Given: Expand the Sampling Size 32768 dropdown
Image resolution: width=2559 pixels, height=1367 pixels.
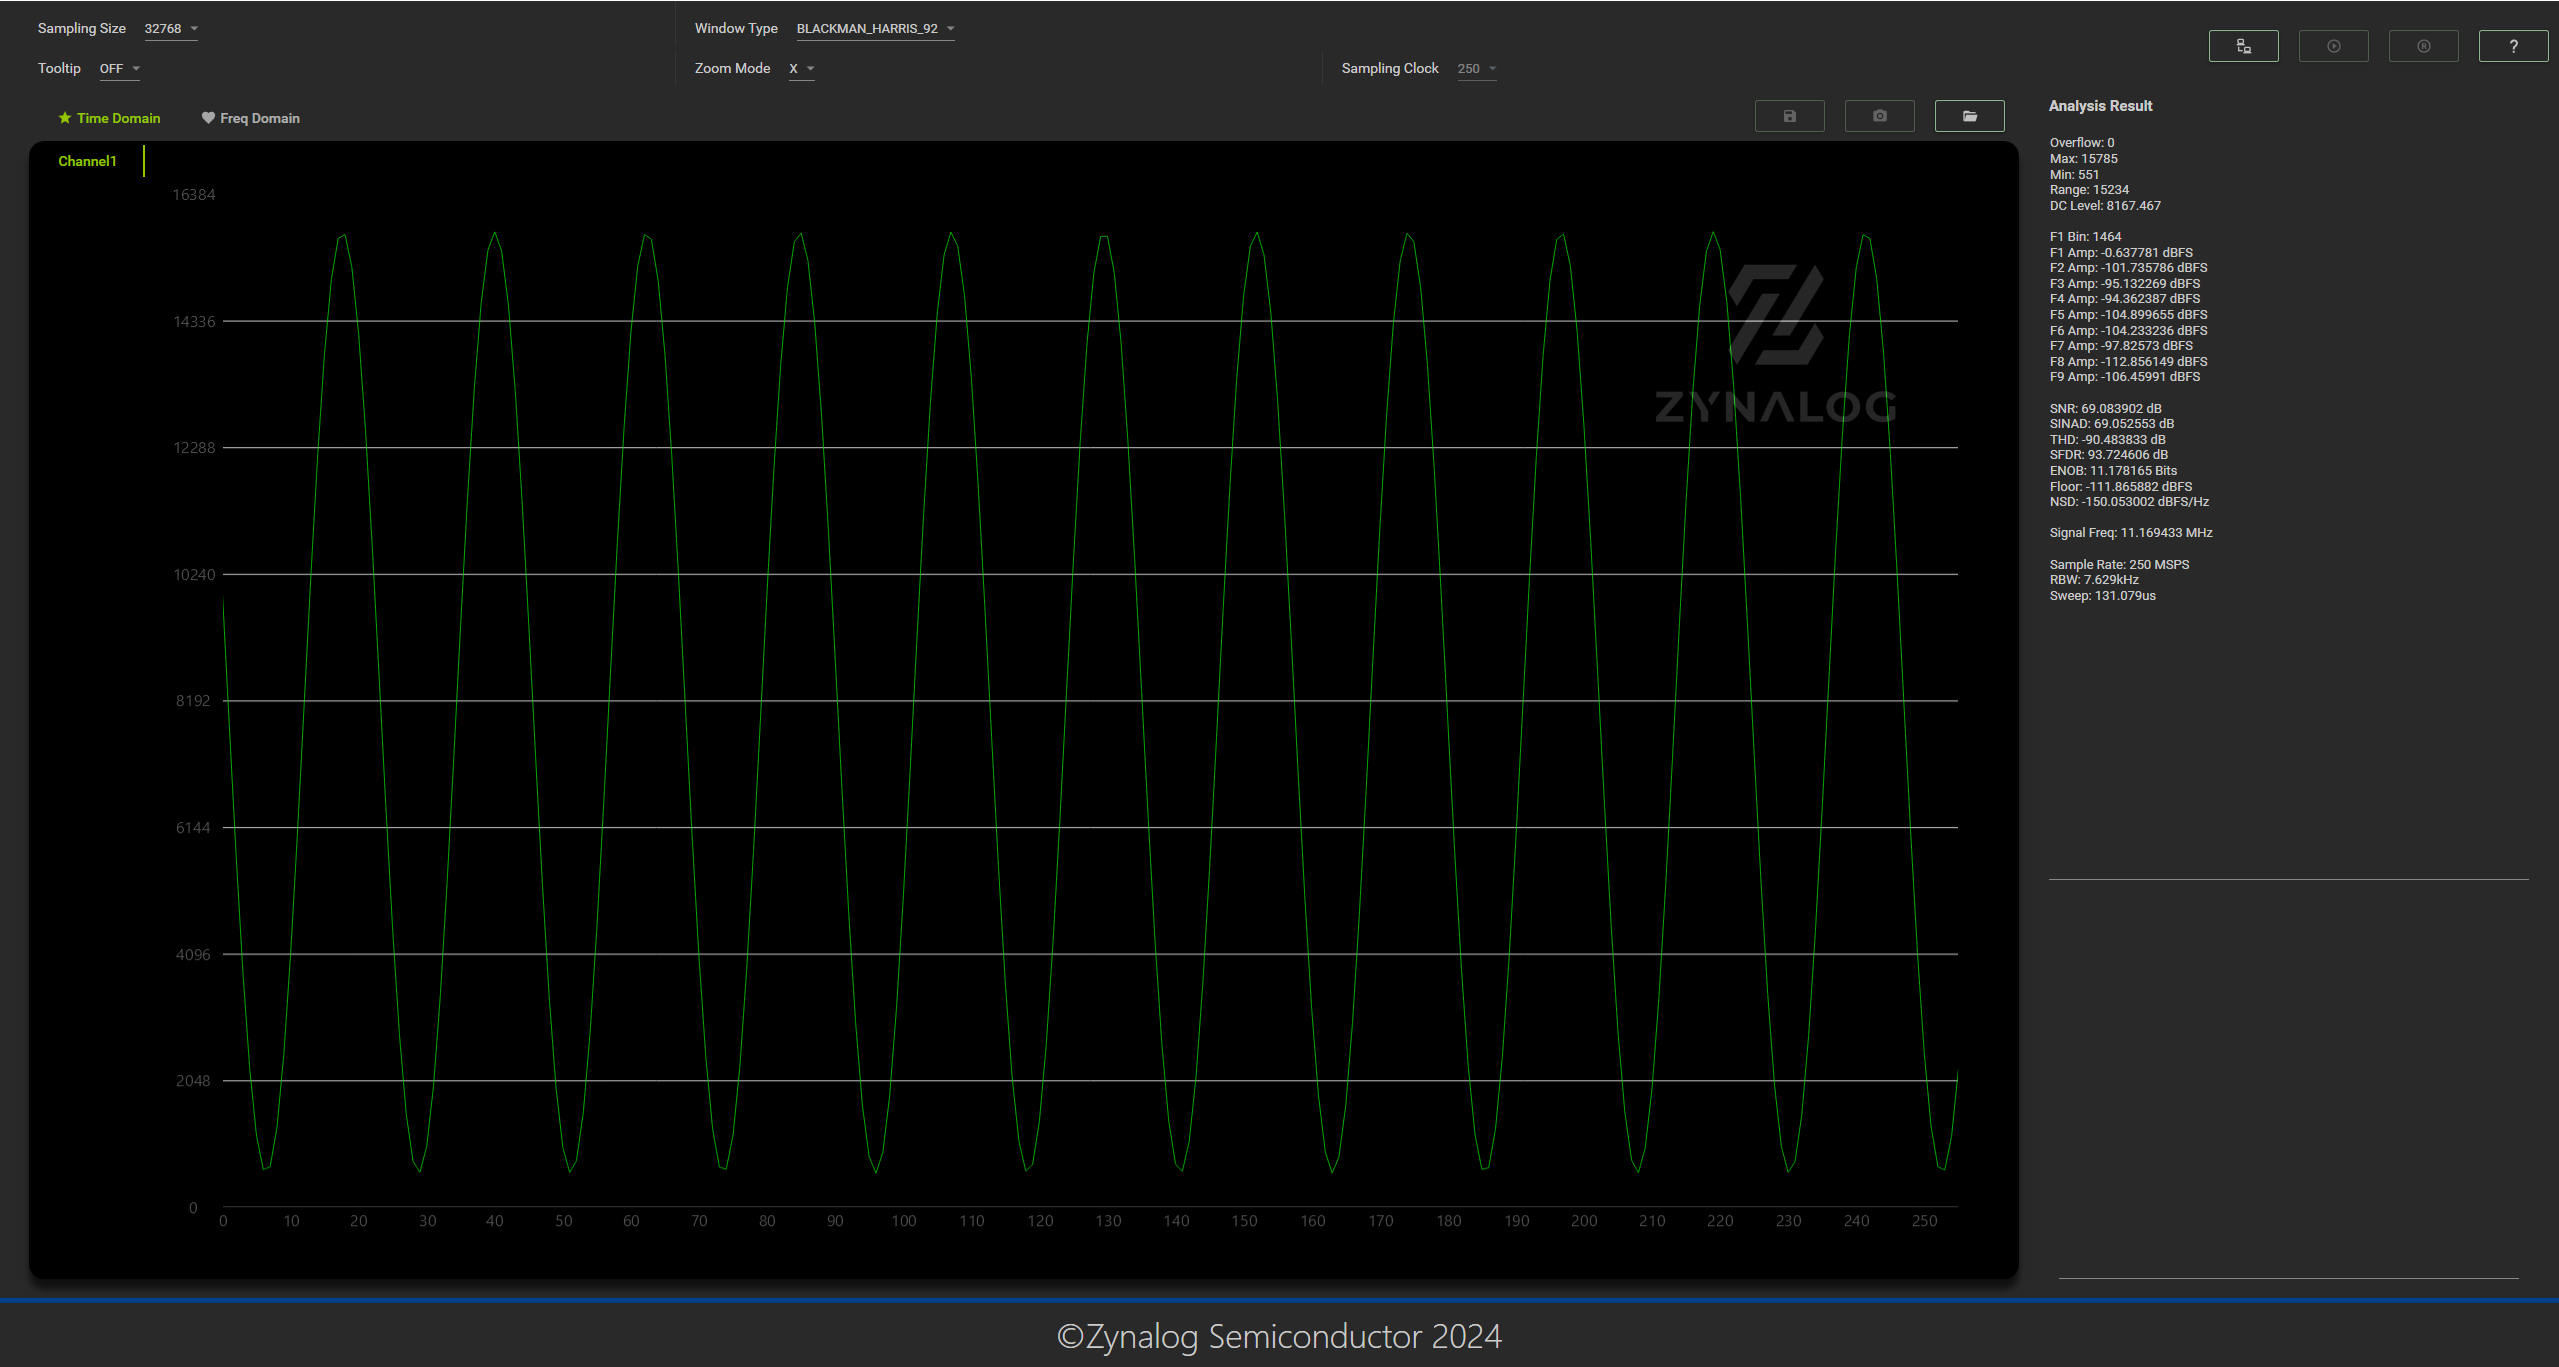Looking at the screenshot, I should point(171,29).
